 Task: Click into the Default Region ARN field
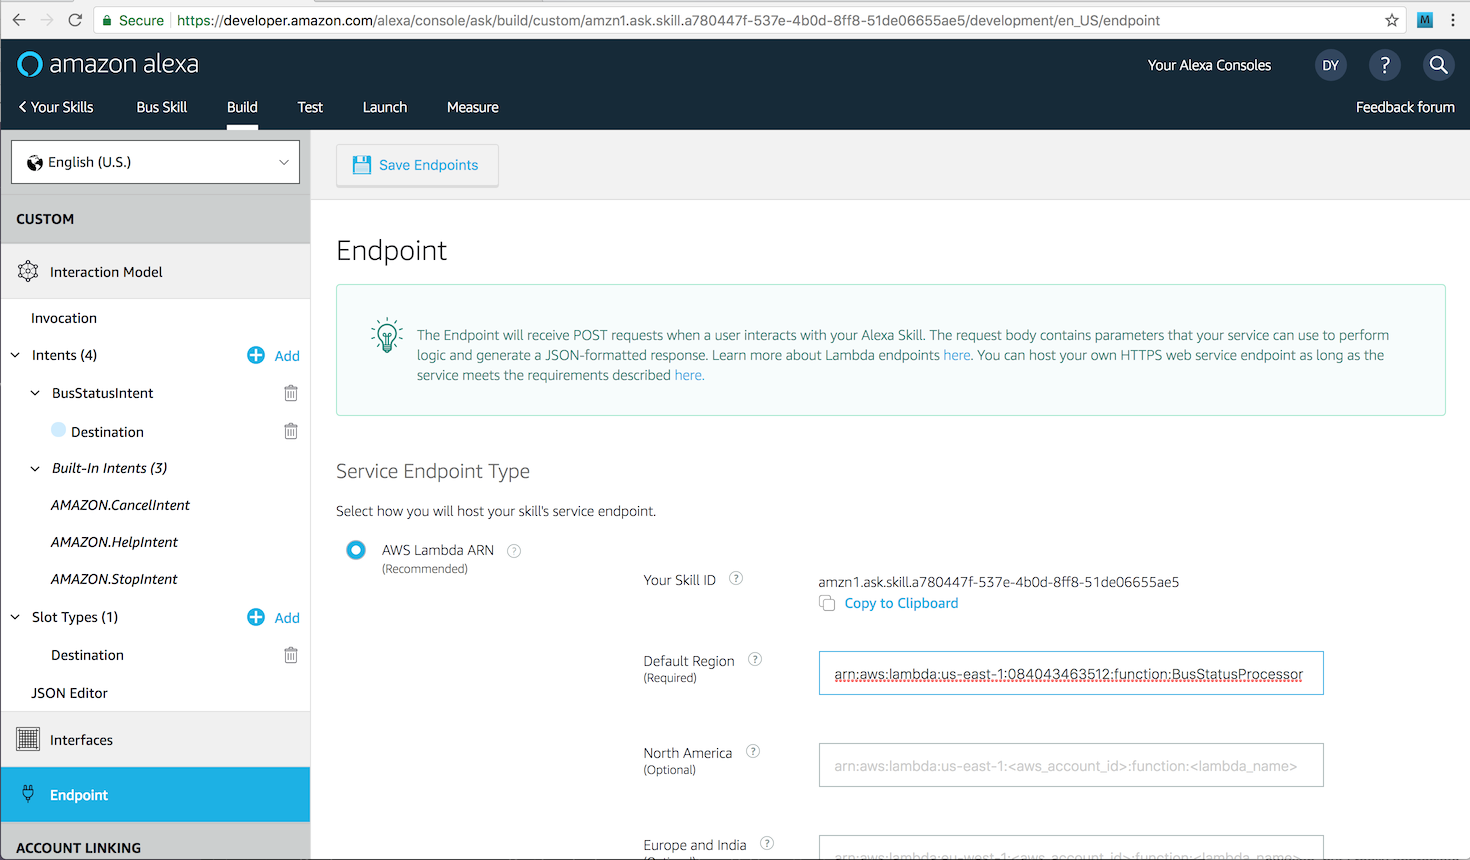[x=1071, y=673]
